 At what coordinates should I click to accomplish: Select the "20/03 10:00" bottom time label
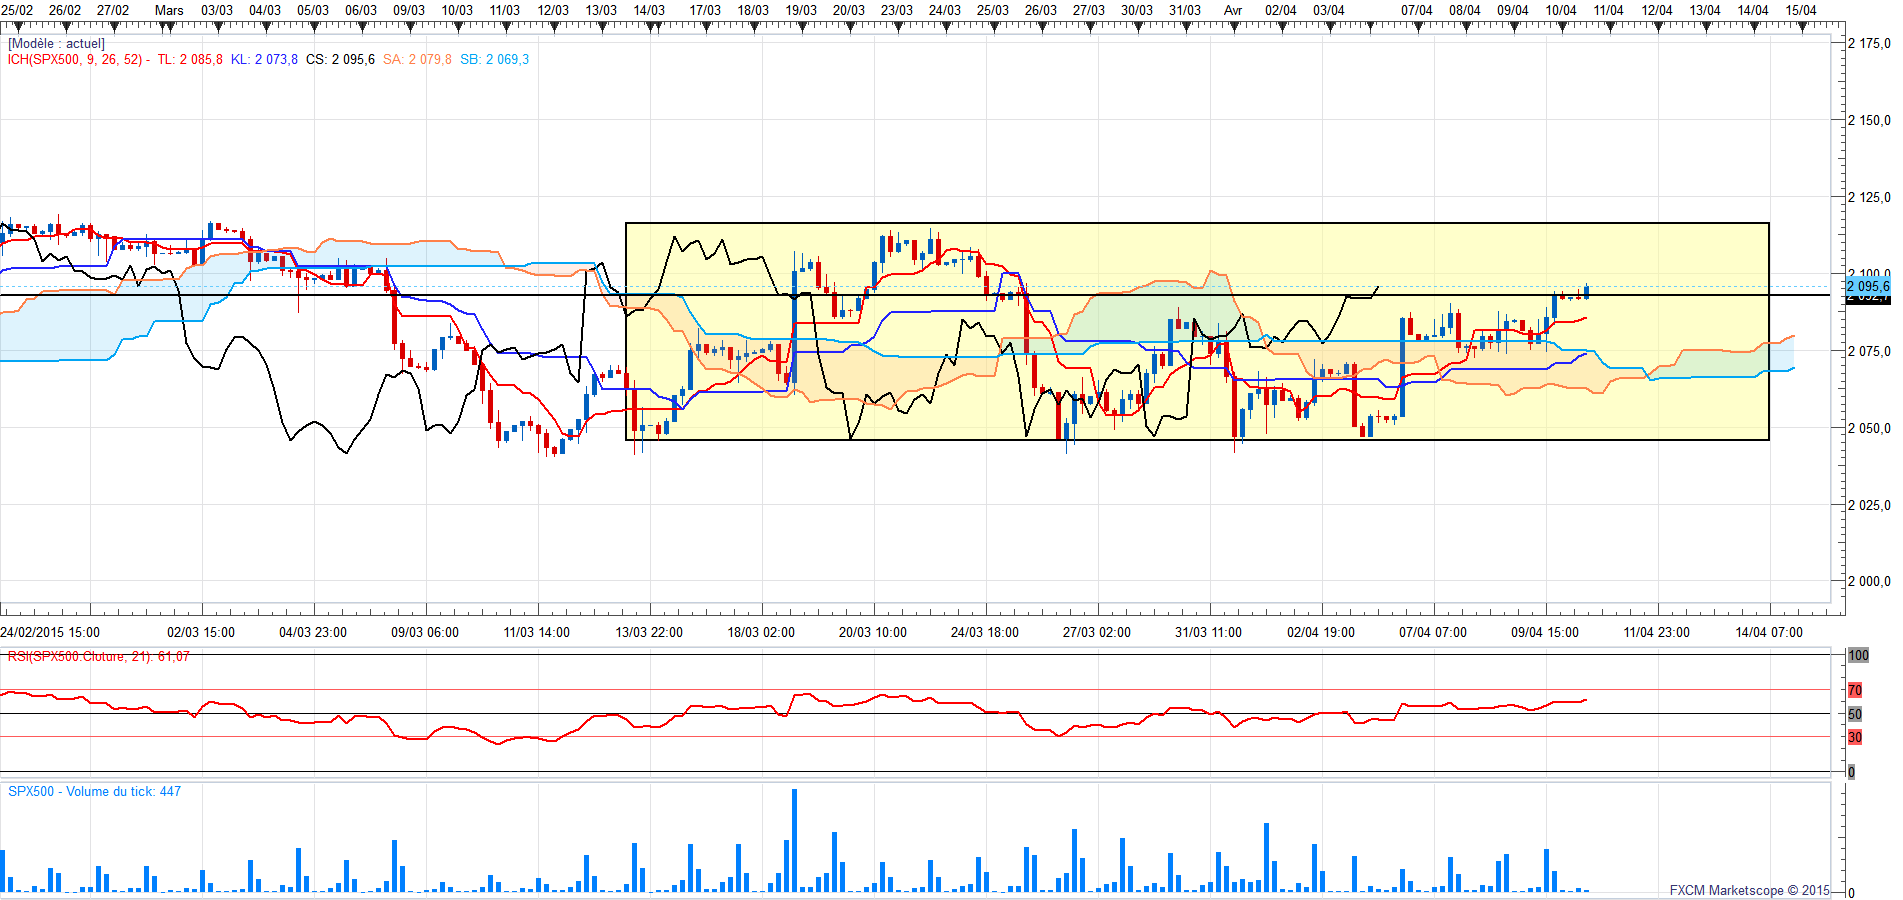[872, 633]
